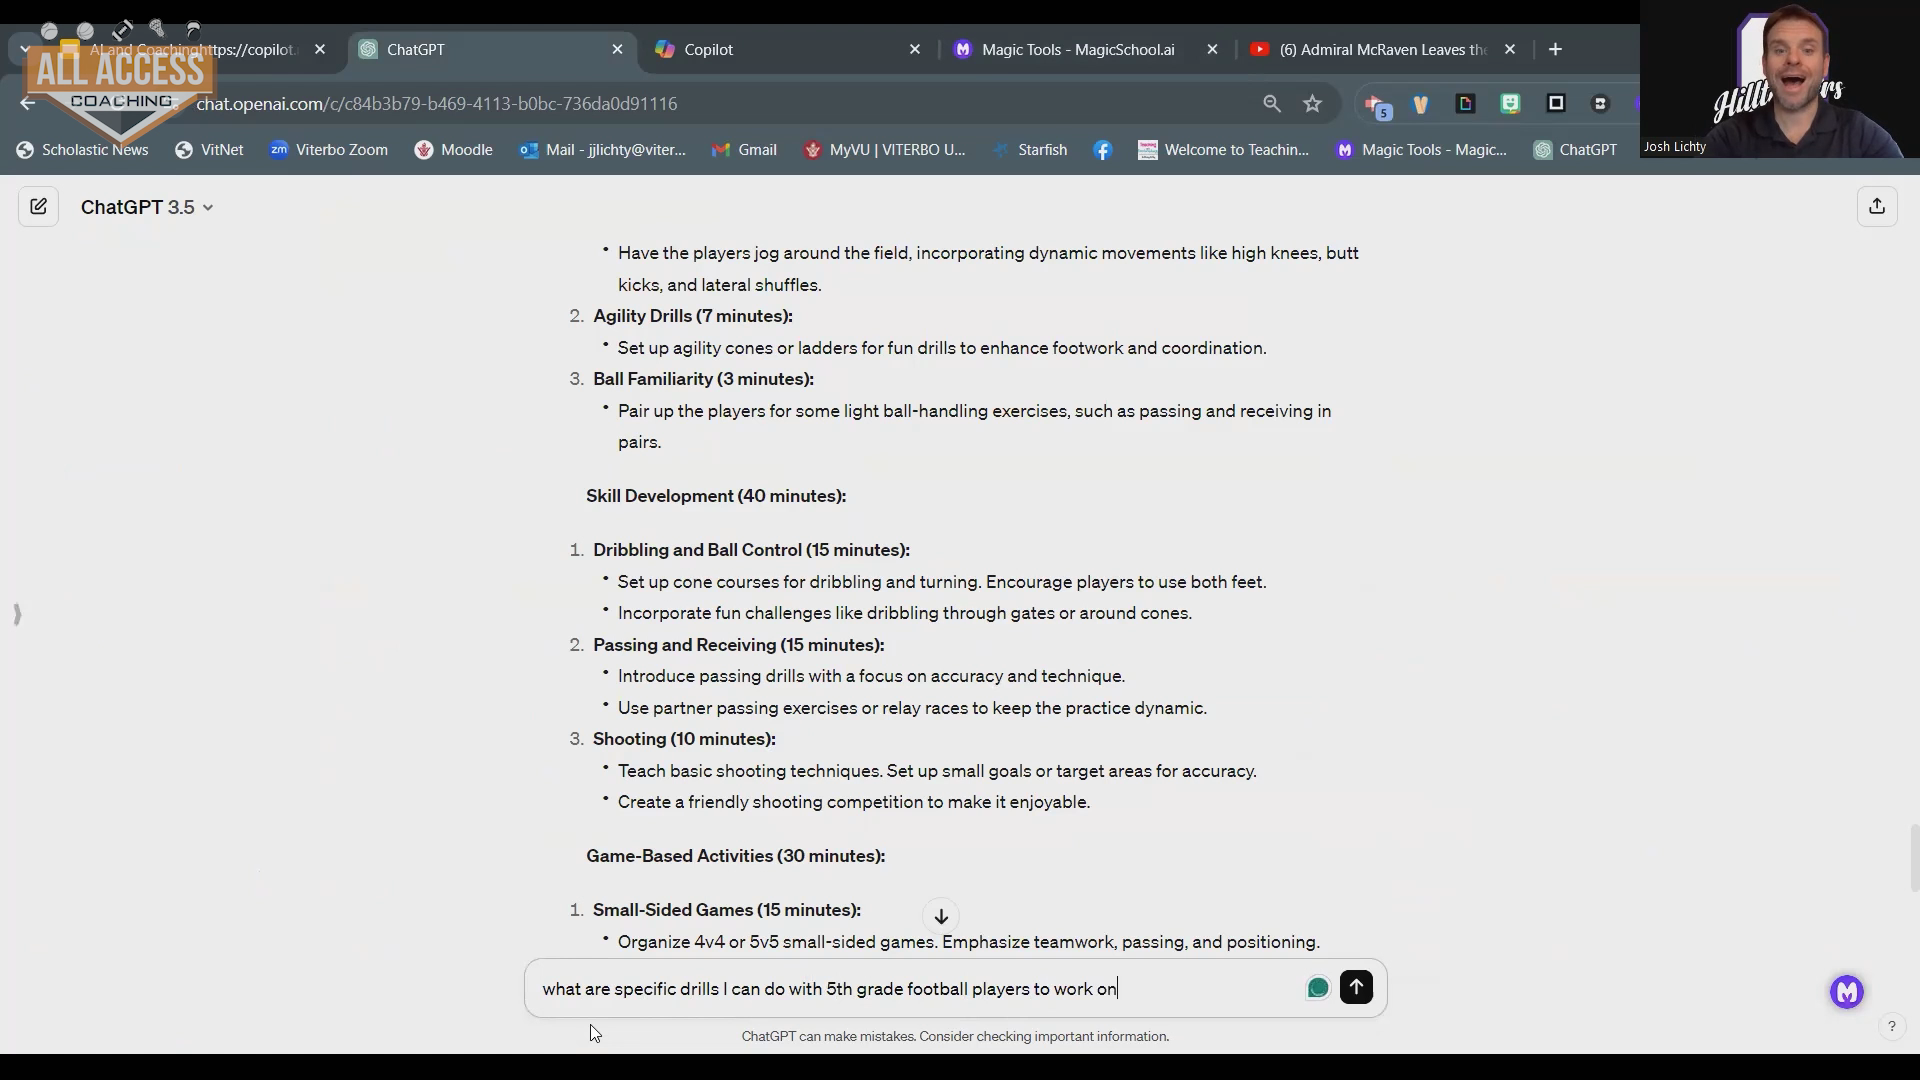Open the Scholastic News bookmark
The height and width of the screenshot is (1080, 1920).
point(83,150)
